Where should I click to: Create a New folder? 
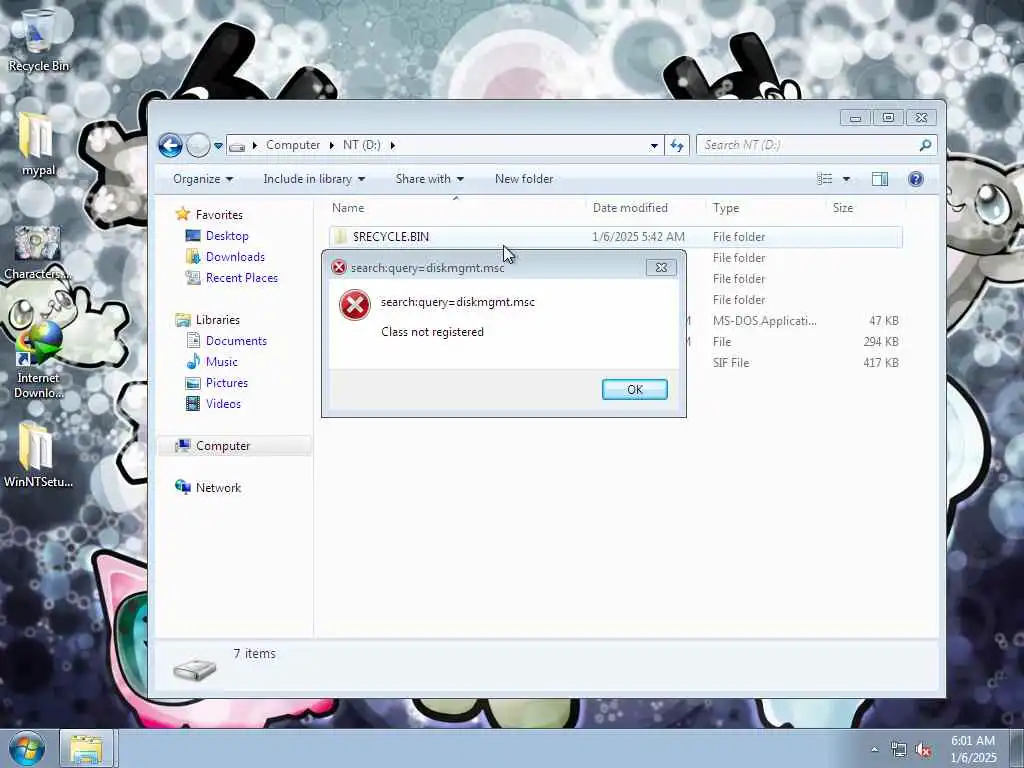524,179
